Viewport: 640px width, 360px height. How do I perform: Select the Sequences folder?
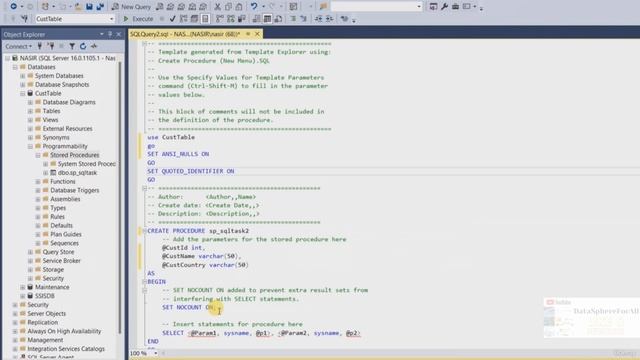(64, 243)
